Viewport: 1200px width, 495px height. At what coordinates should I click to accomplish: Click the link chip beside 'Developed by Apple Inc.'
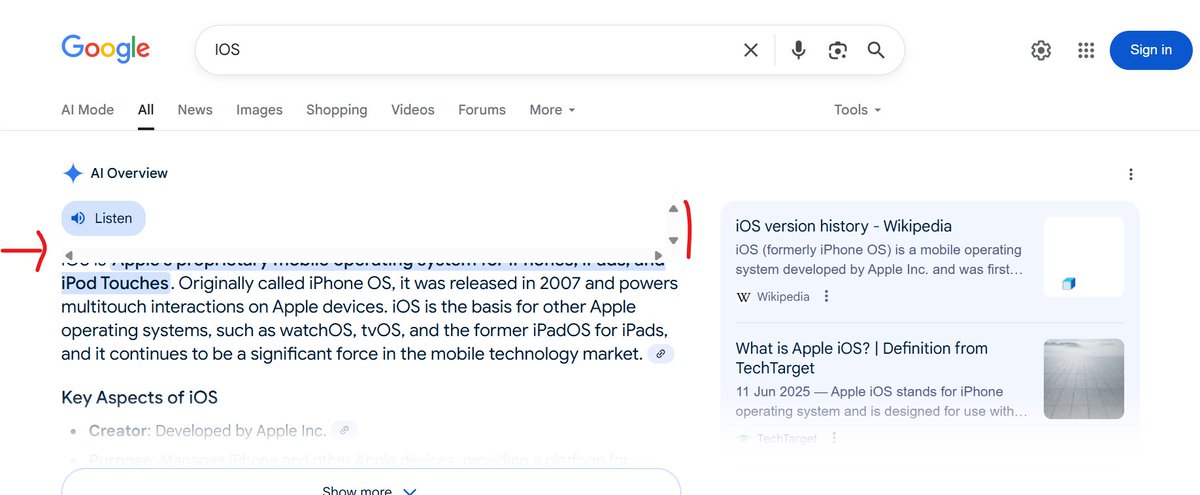344,431
